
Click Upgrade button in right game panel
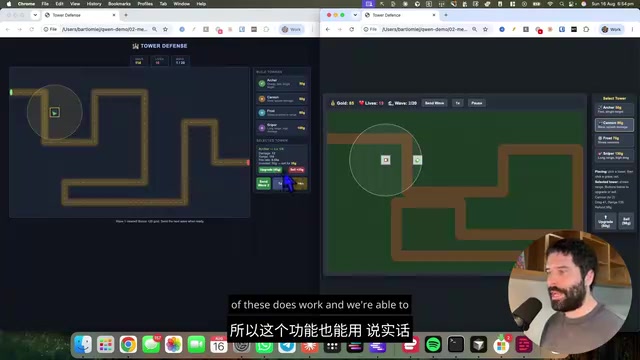pos(605,221)
